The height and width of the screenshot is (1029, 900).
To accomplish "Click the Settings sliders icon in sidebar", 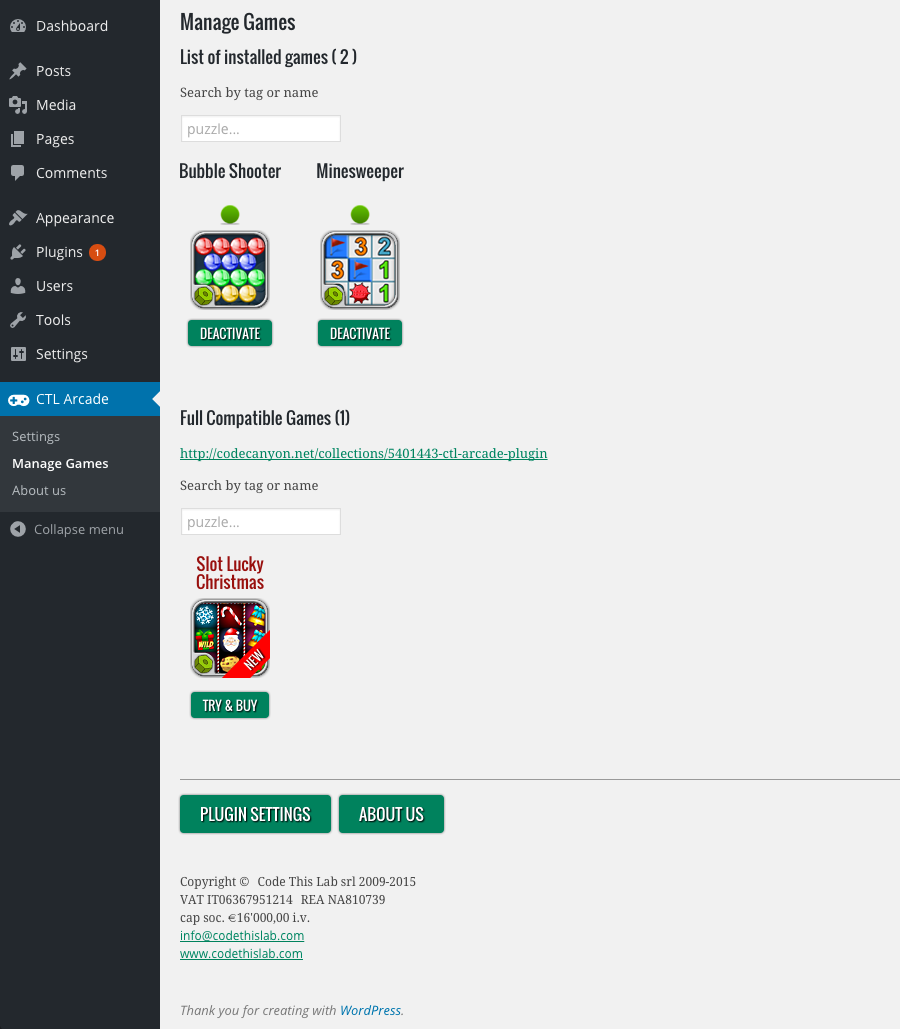I will pyautogui.click(x=18, y=354).
